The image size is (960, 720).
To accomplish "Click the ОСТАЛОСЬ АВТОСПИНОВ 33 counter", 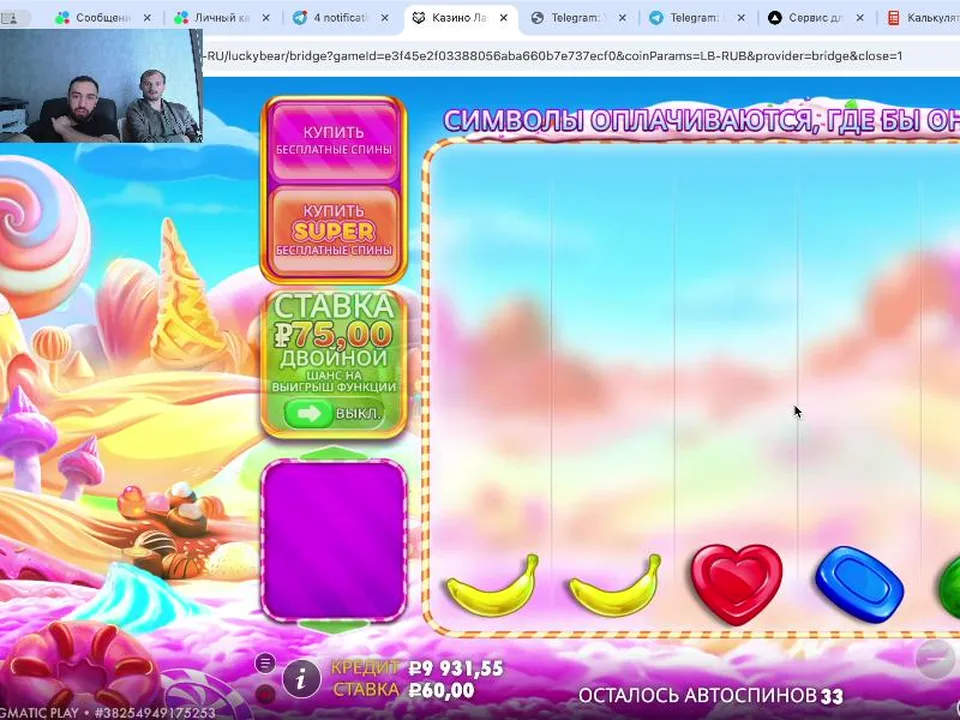I will point(711,696).
